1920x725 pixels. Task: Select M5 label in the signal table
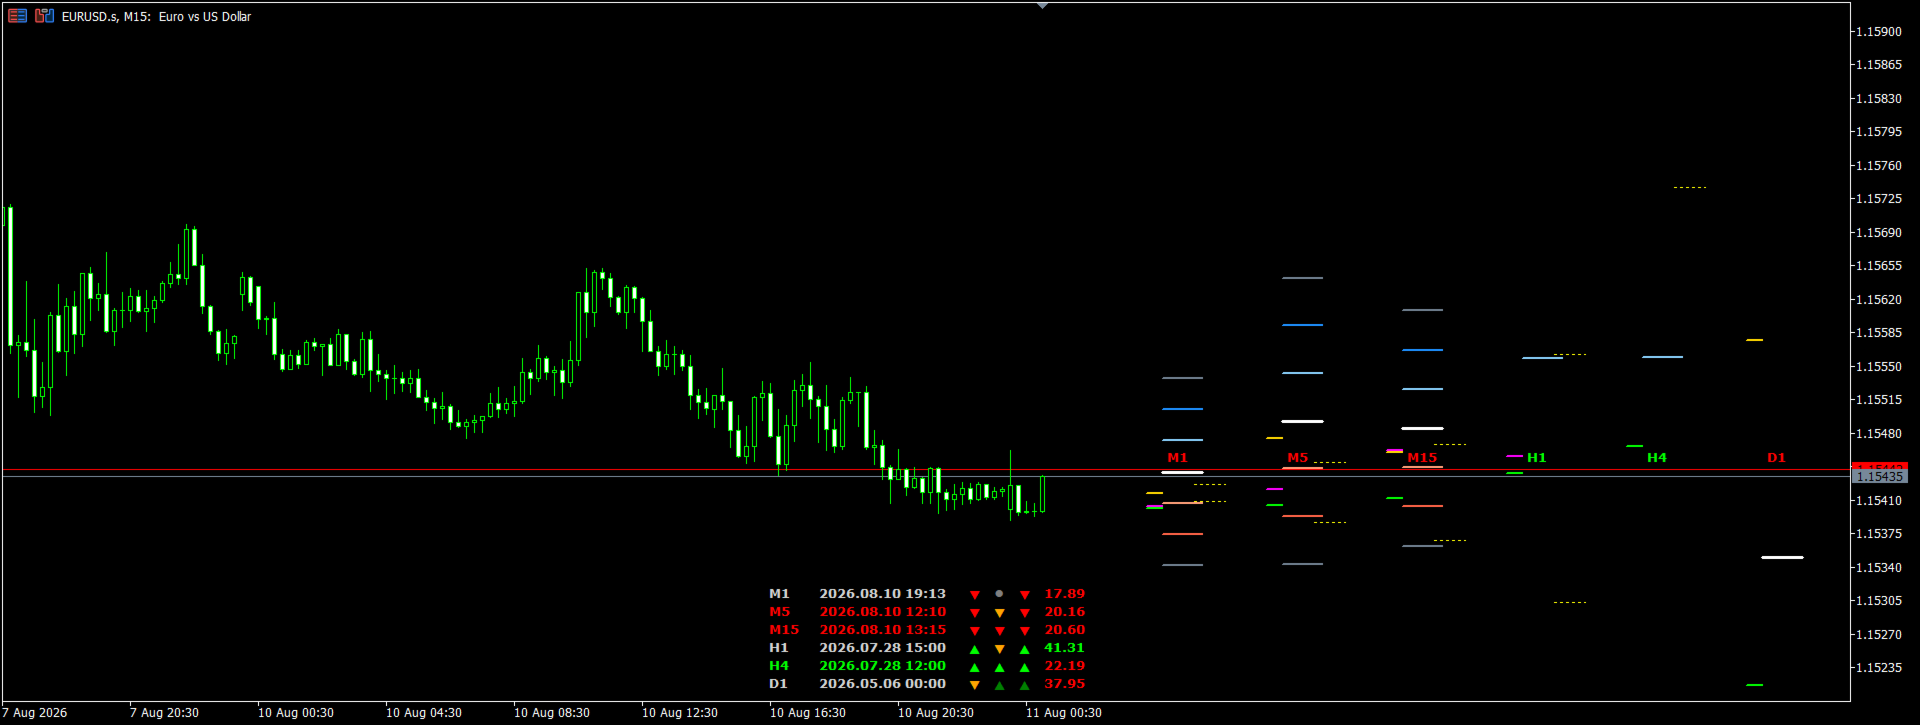coord(780,612)
